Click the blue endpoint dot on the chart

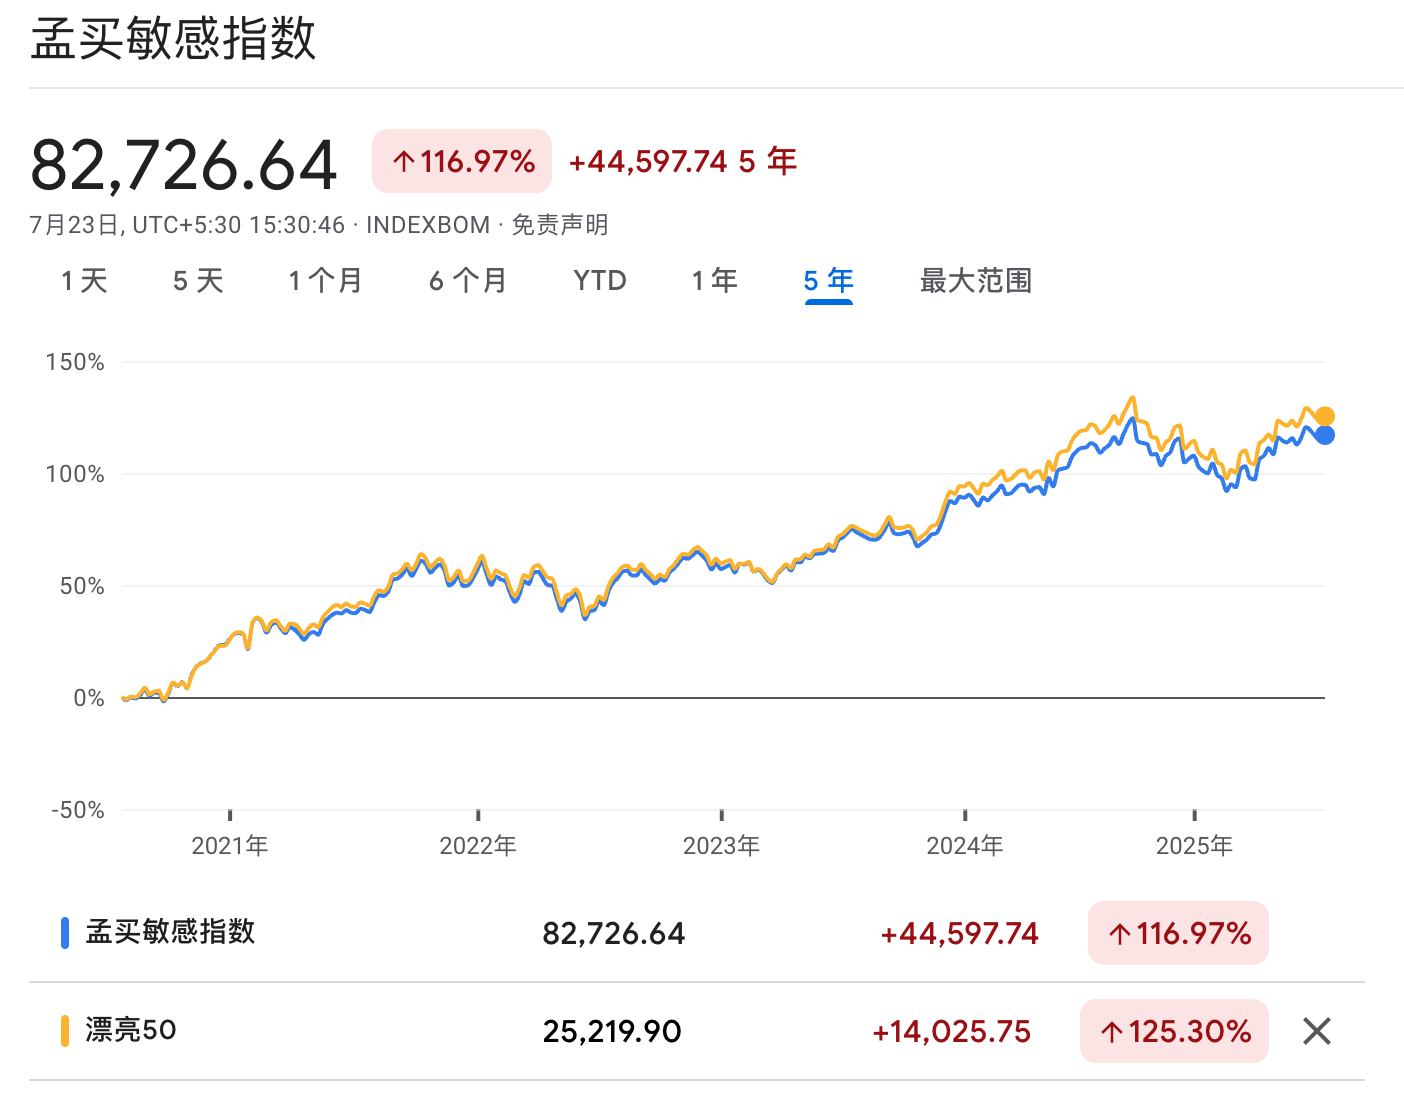[x=1325, y=436]
